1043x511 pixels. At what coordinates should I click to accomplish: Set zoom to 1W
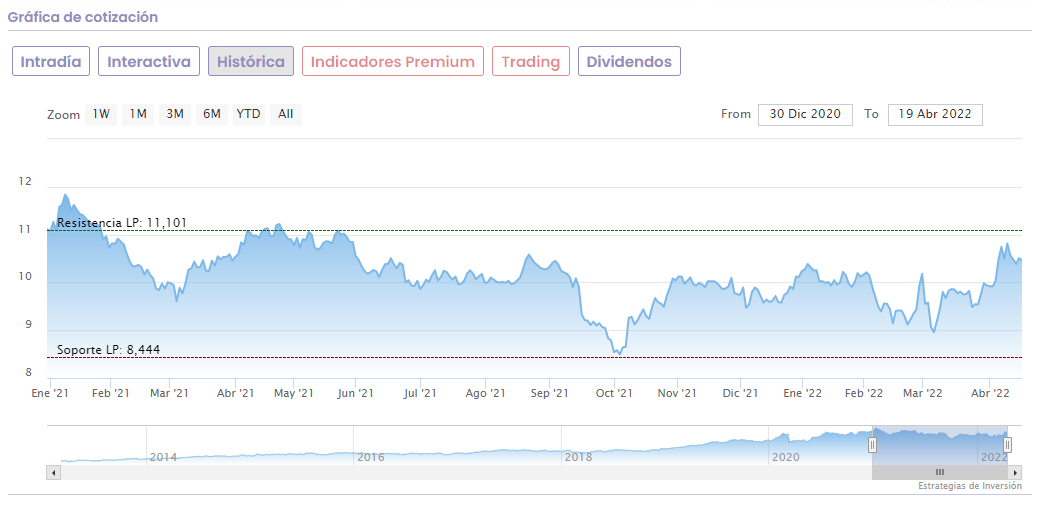pyautogui.click(x=101, y=114)
